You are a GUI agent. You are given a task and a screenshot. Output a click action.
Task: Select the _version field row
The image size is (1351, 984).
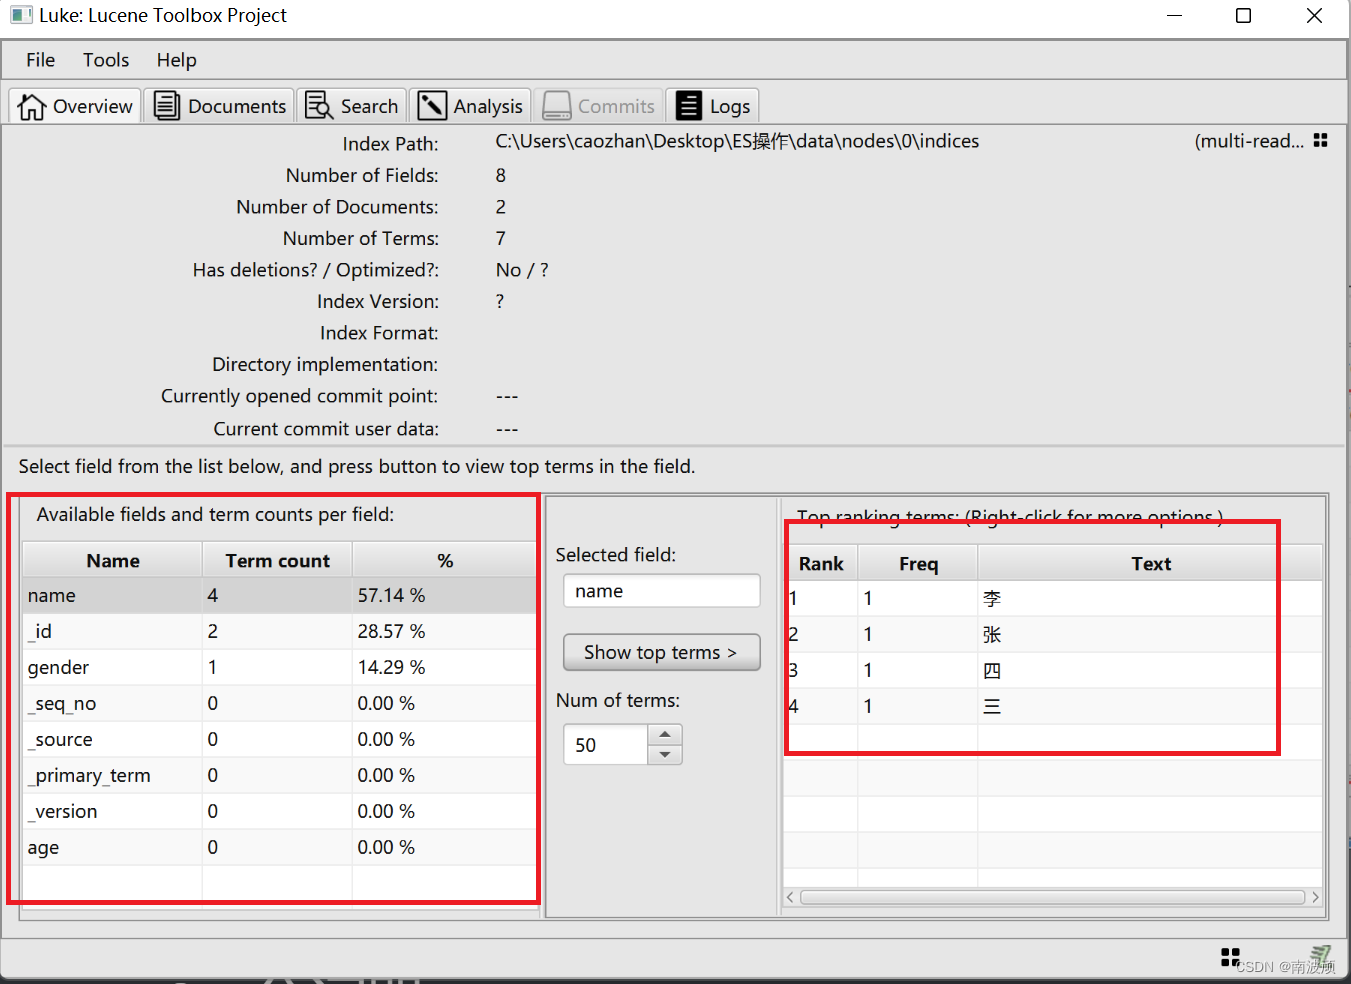279,811
